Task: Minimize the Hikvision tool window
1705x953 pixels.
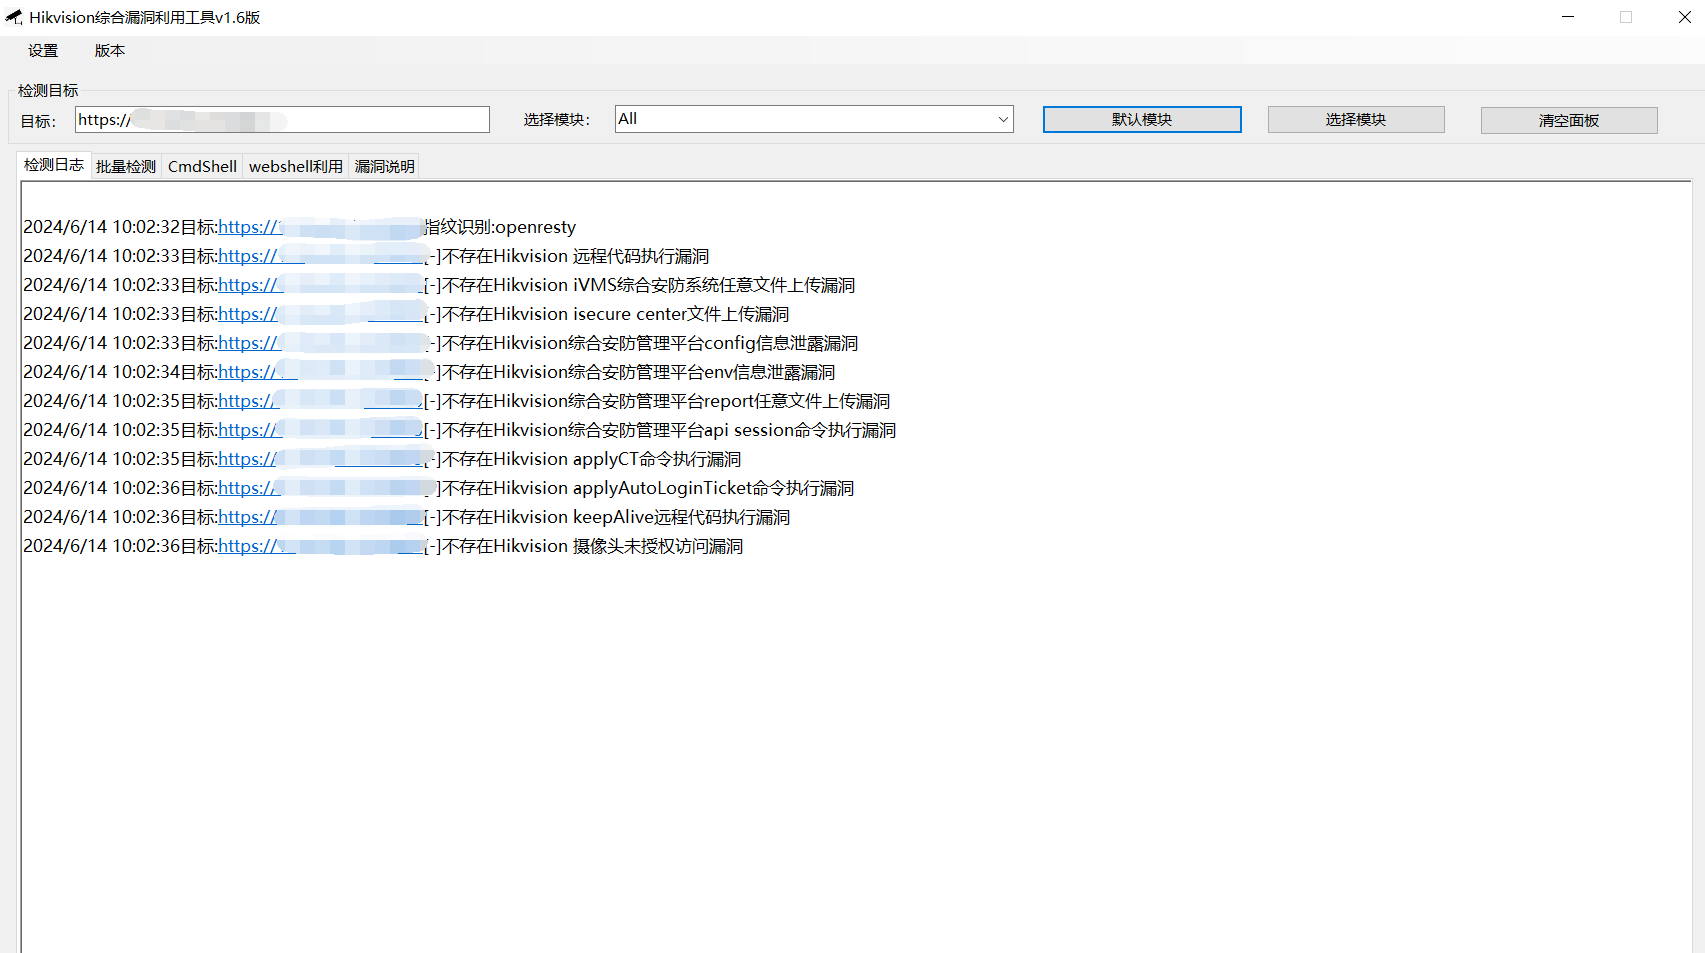Action: [x=1568, y=17]
